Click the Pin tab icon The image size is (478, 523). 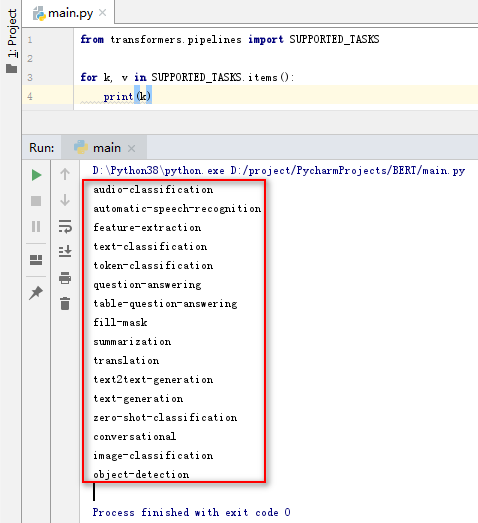coord(36,293)
